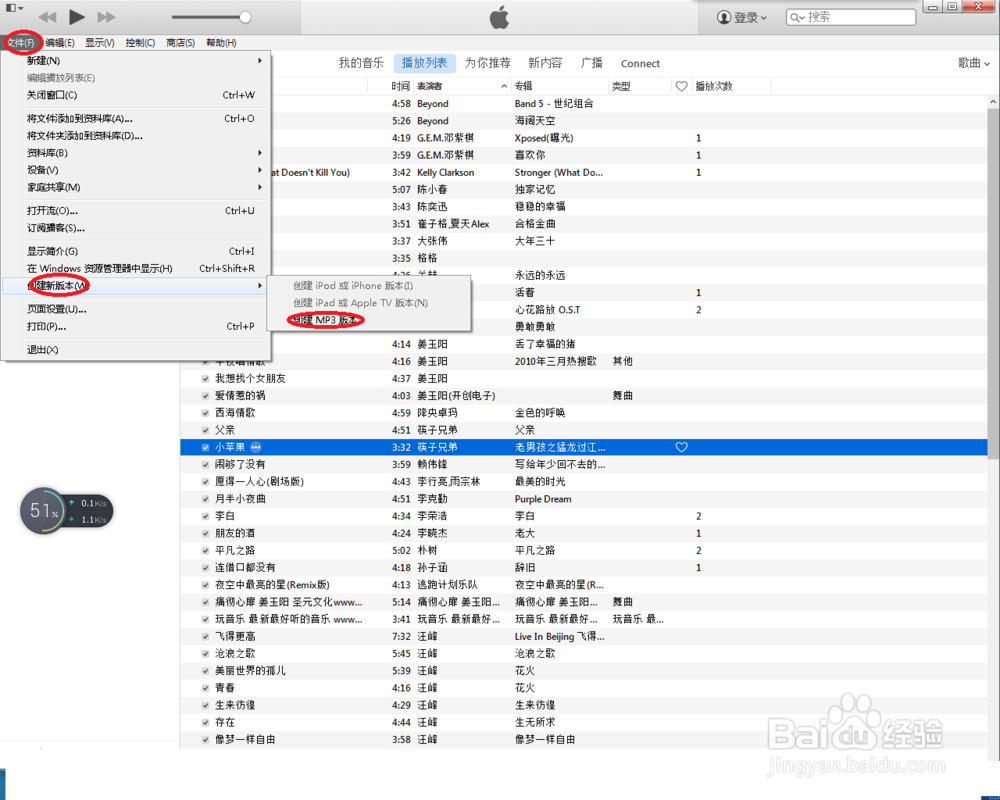Open the more options dots beside 小苹果
The width and height of the screenshot is (1000, 800).
click(x=256, y=447)
